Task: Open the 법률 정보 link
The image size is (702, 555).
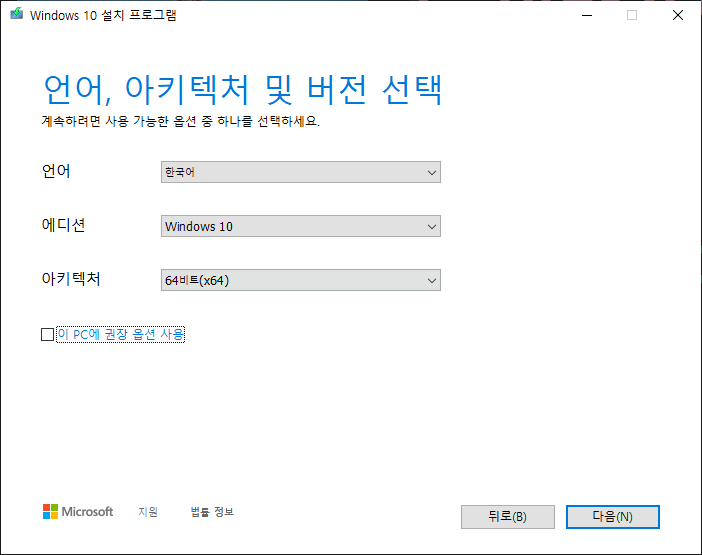Action: pyautogui.click(x=212, y=512)
